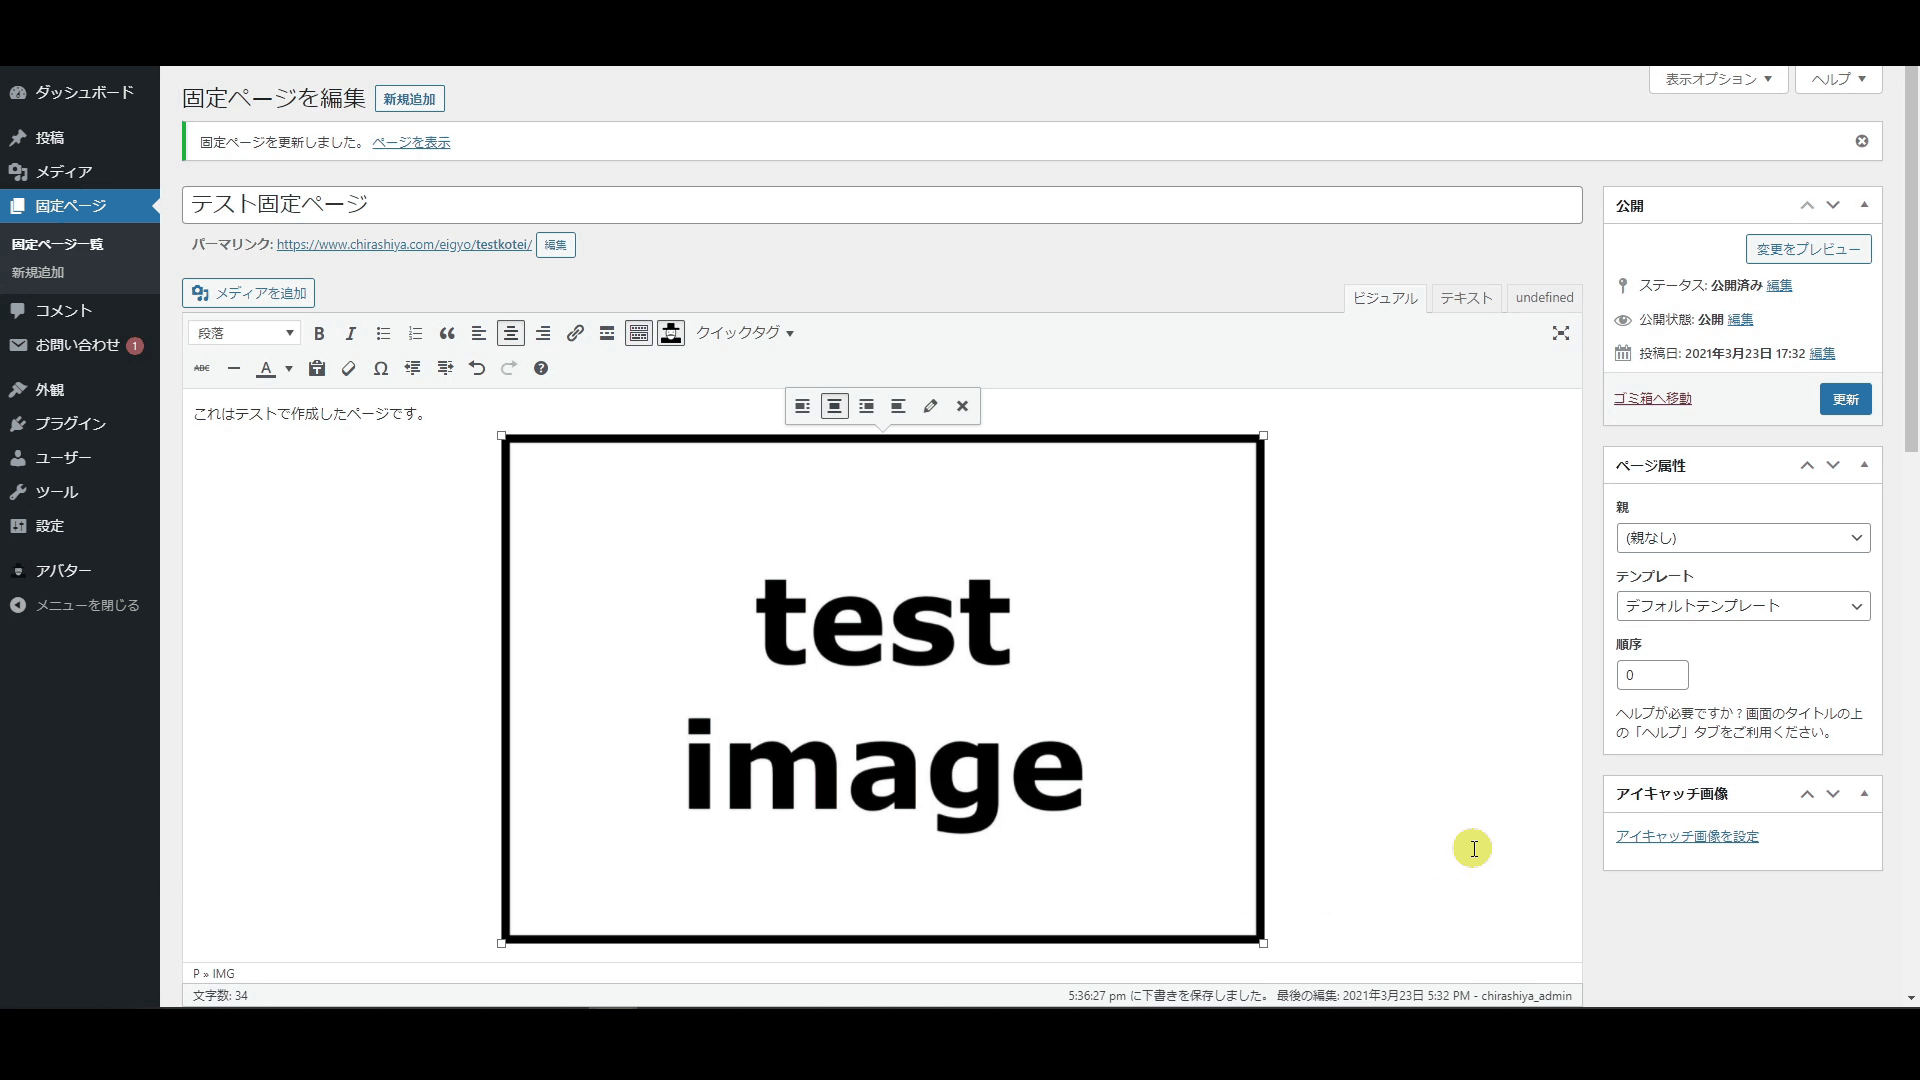1920x1080 pixels.
Task: Insert special character omega icon
Action: pos(381,368)
